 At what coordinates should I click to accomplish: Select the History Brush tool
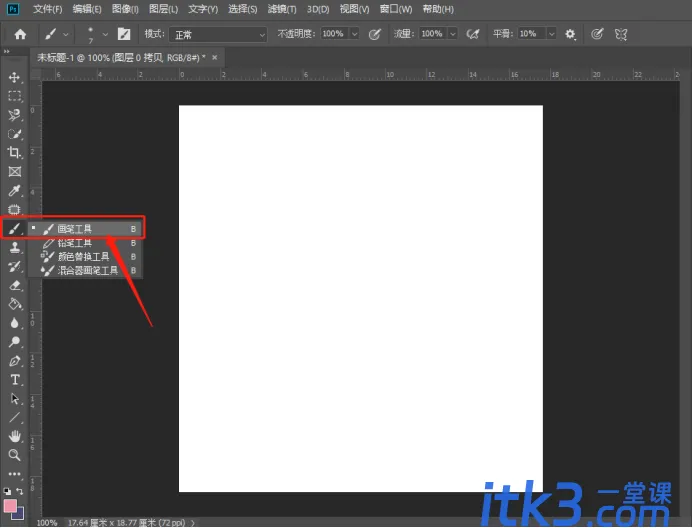coord(14,266)
